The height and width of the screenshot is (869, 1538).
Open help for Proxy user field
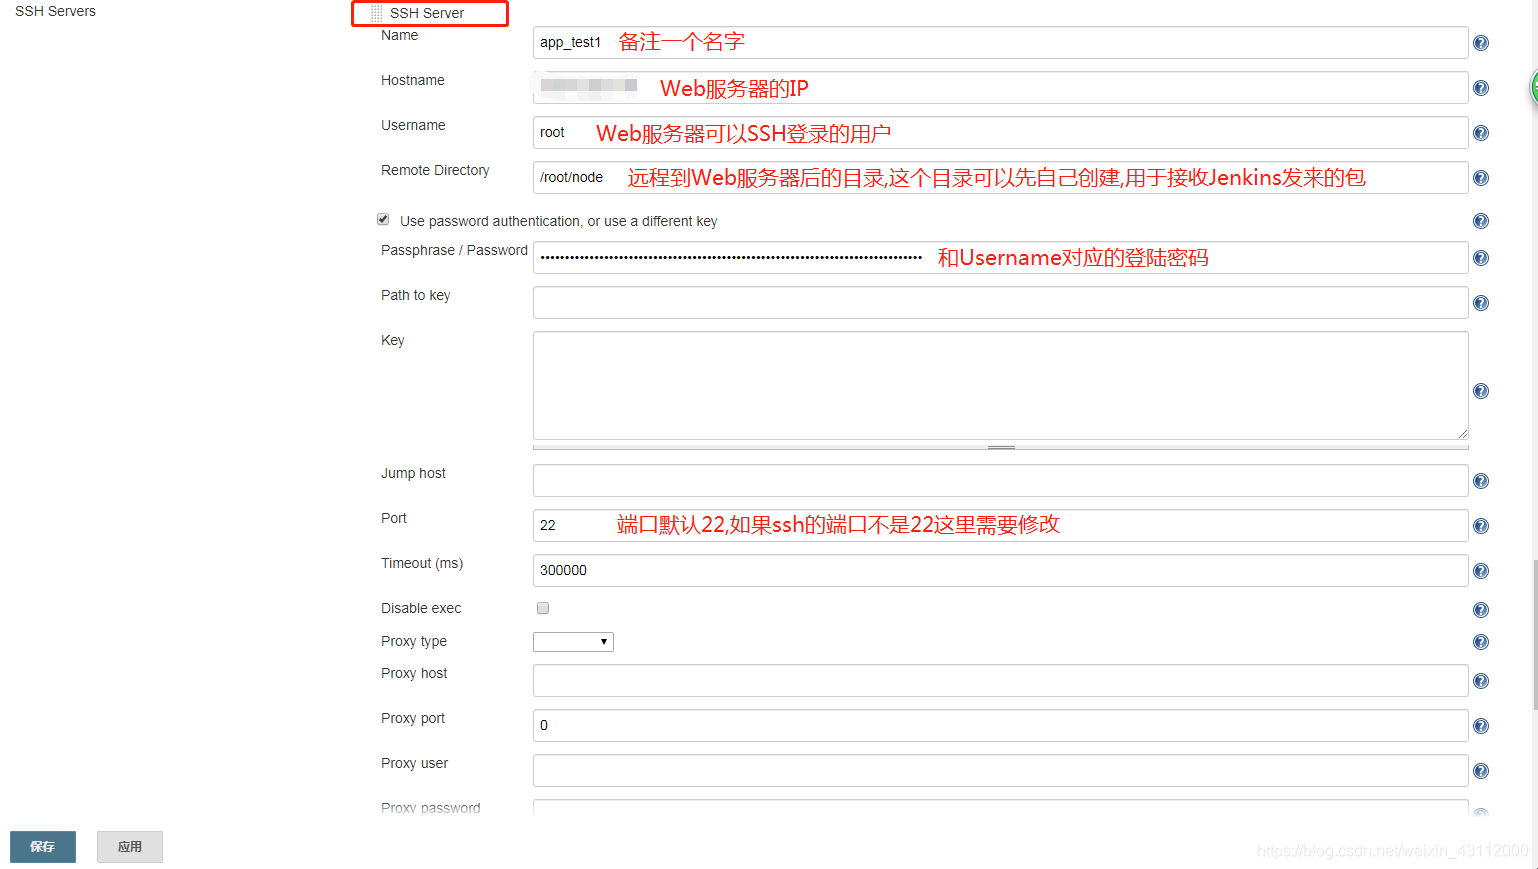click(x=1481, y=771)
